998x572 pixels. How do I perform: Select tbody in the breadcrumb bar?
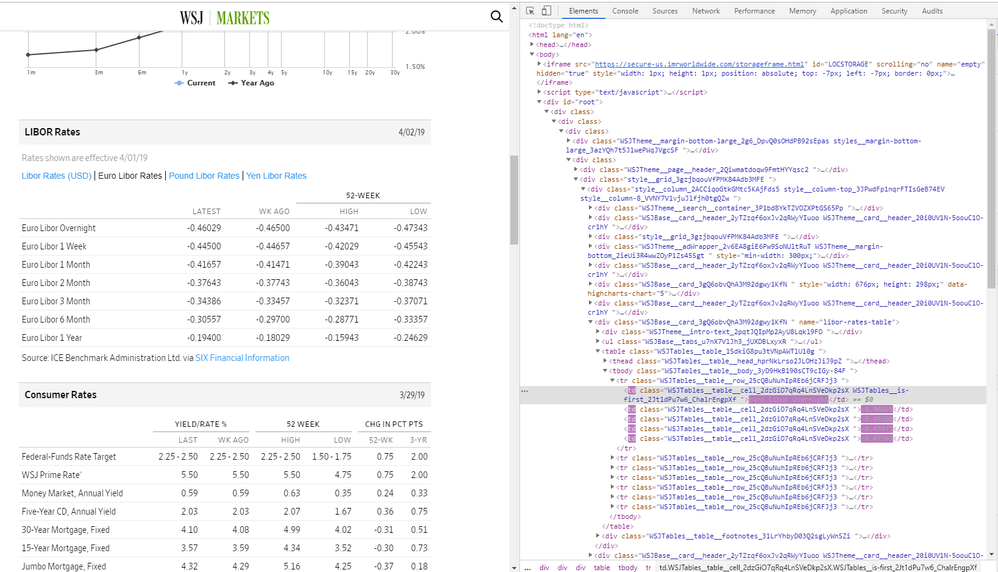[628, 568]
